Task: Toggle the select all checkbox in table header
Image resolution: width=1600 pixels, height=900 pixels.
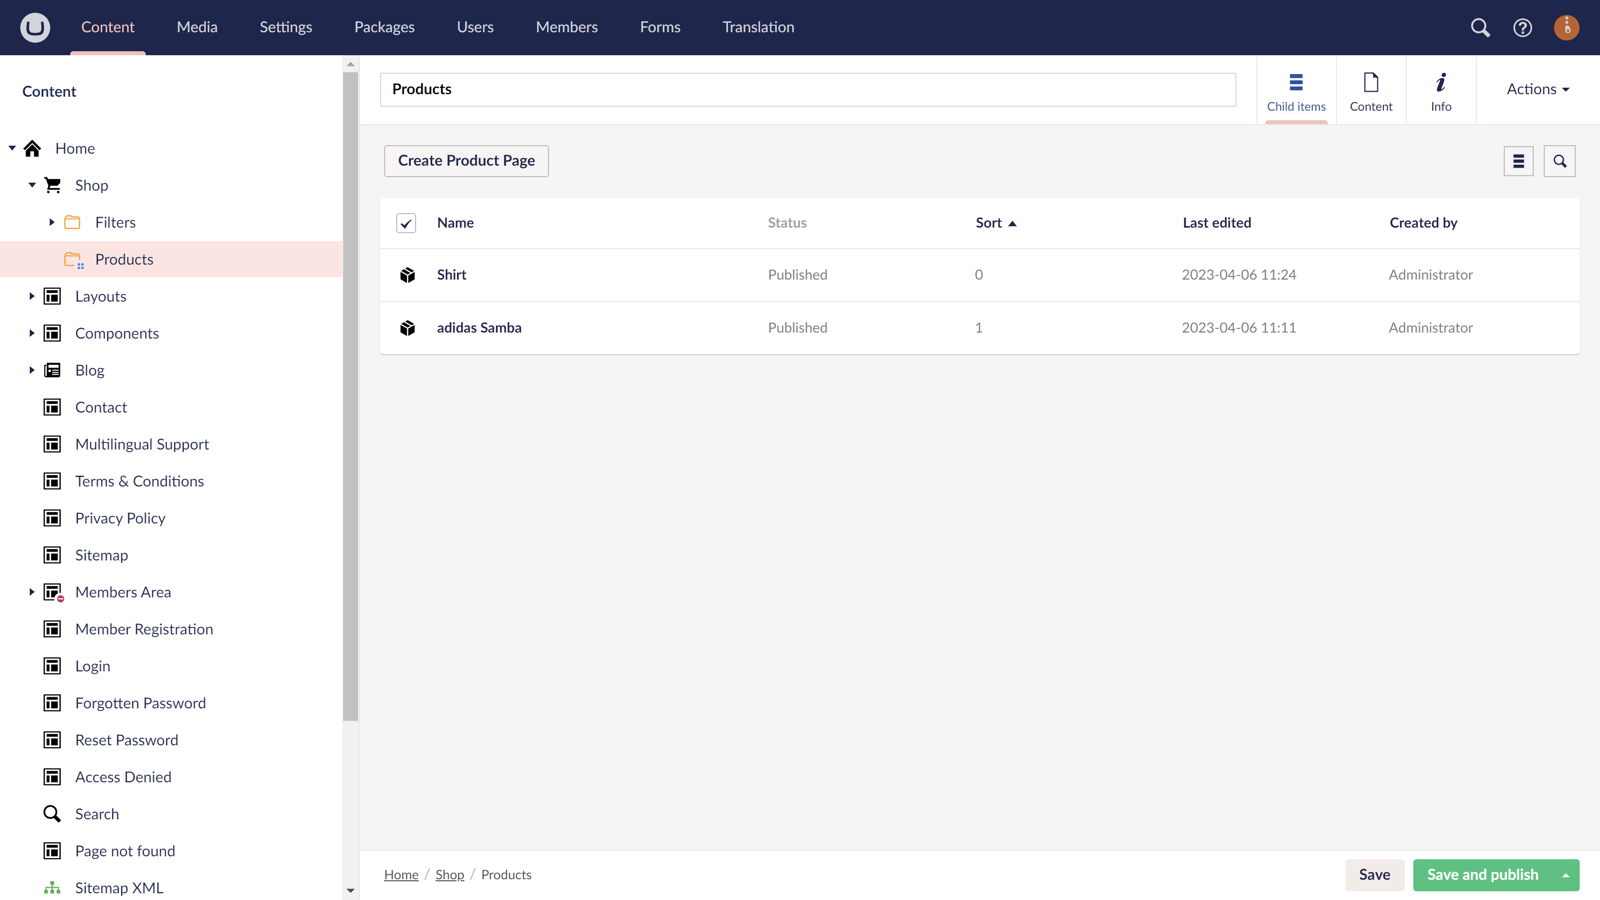Action: (406, 223)
